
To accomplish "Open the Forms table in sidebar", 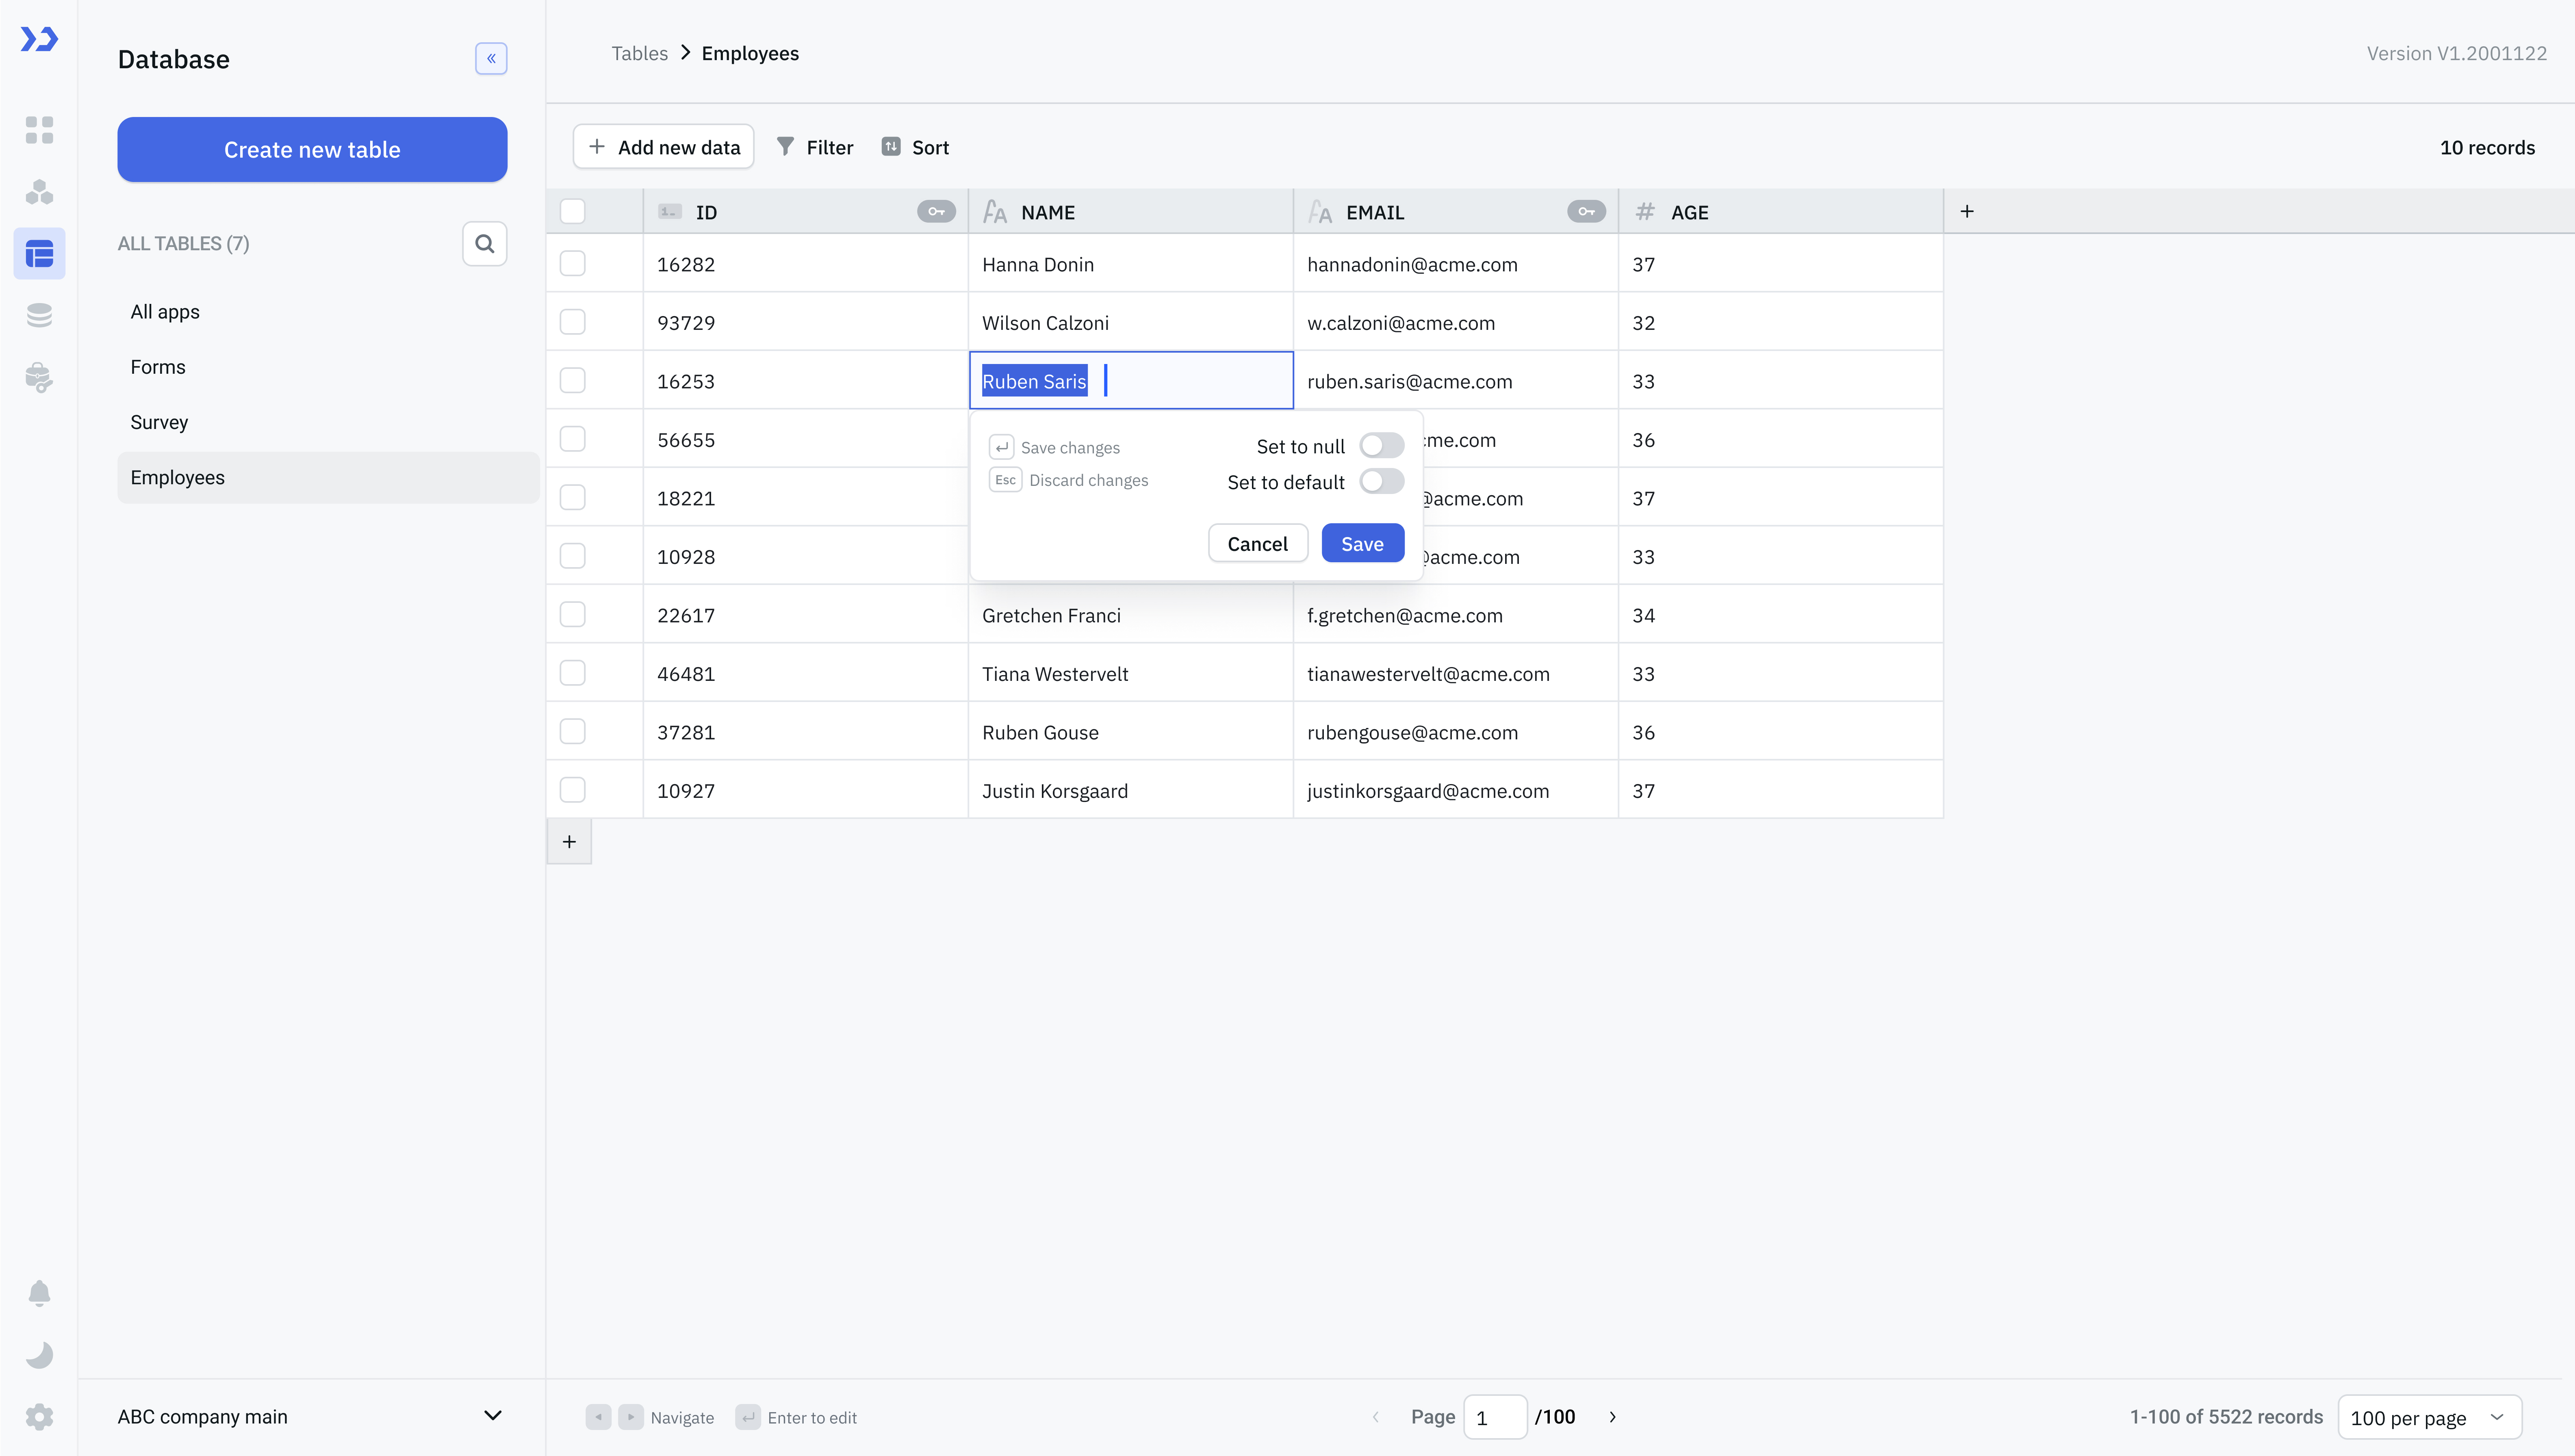I will pos(158,367).
